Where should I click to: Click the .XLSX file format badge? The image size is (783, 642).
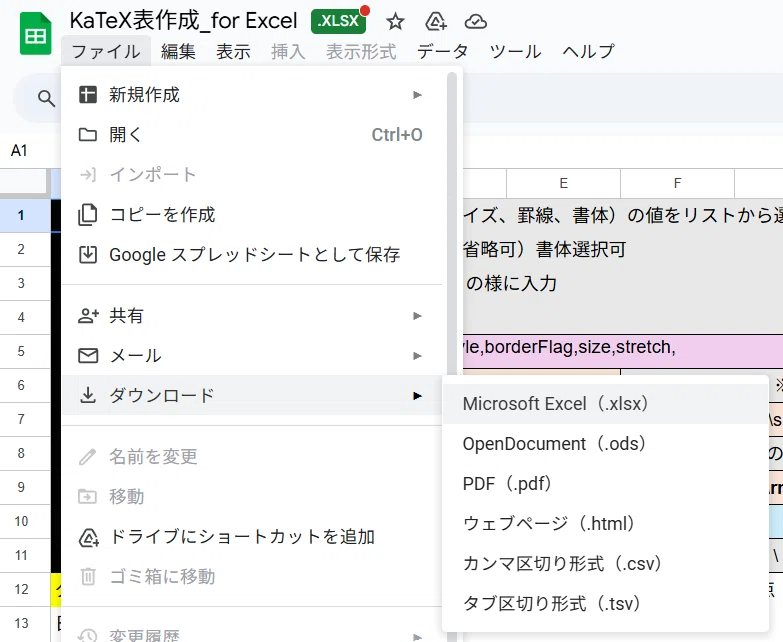338,21
